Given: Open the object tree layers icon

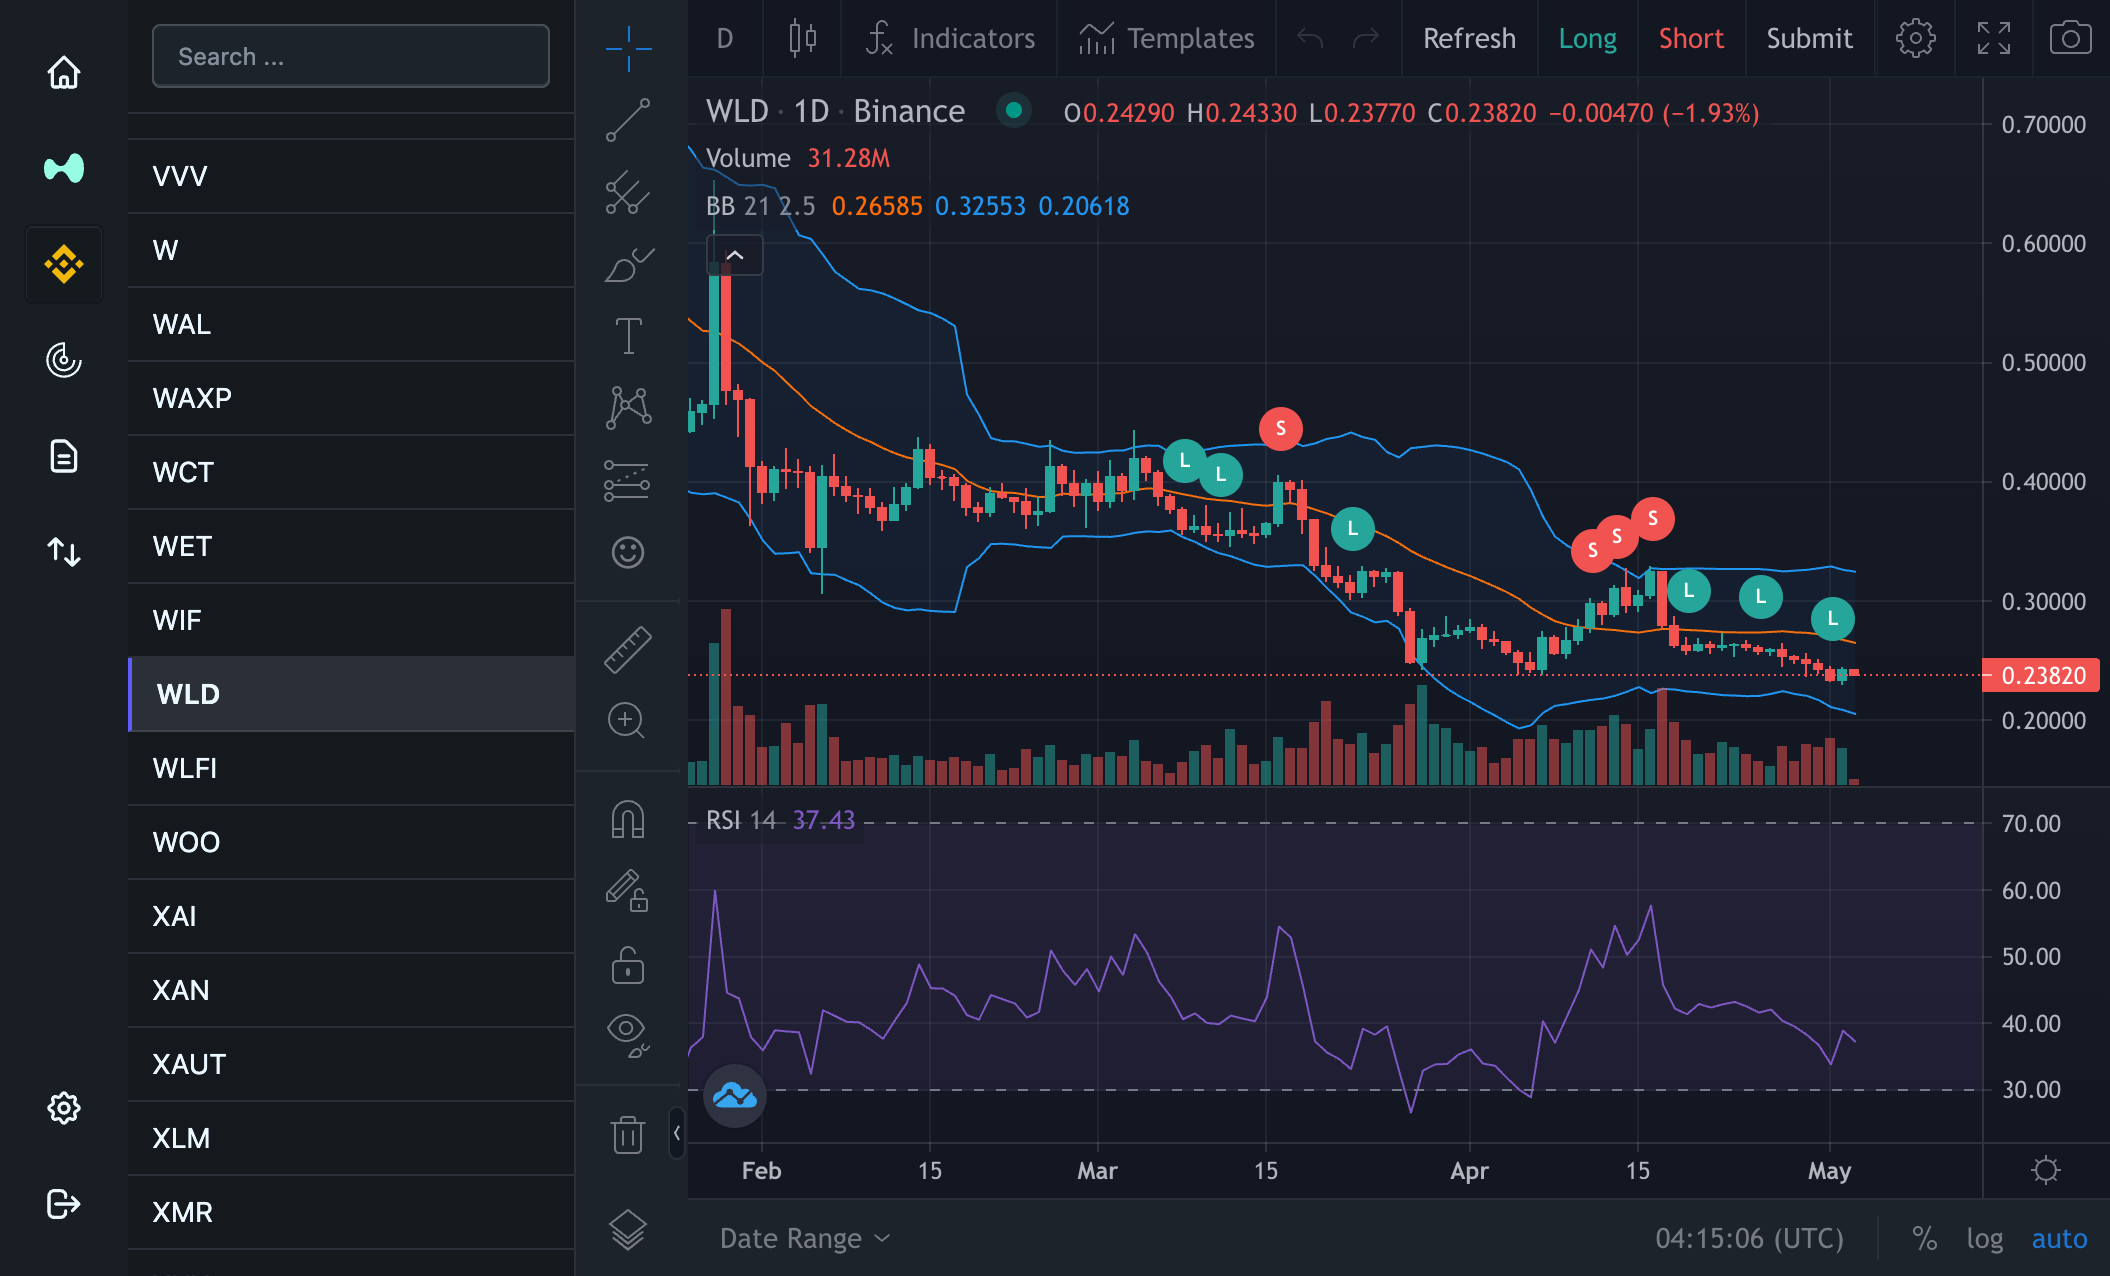Looking at the screenshot, I should [628, 1230].
